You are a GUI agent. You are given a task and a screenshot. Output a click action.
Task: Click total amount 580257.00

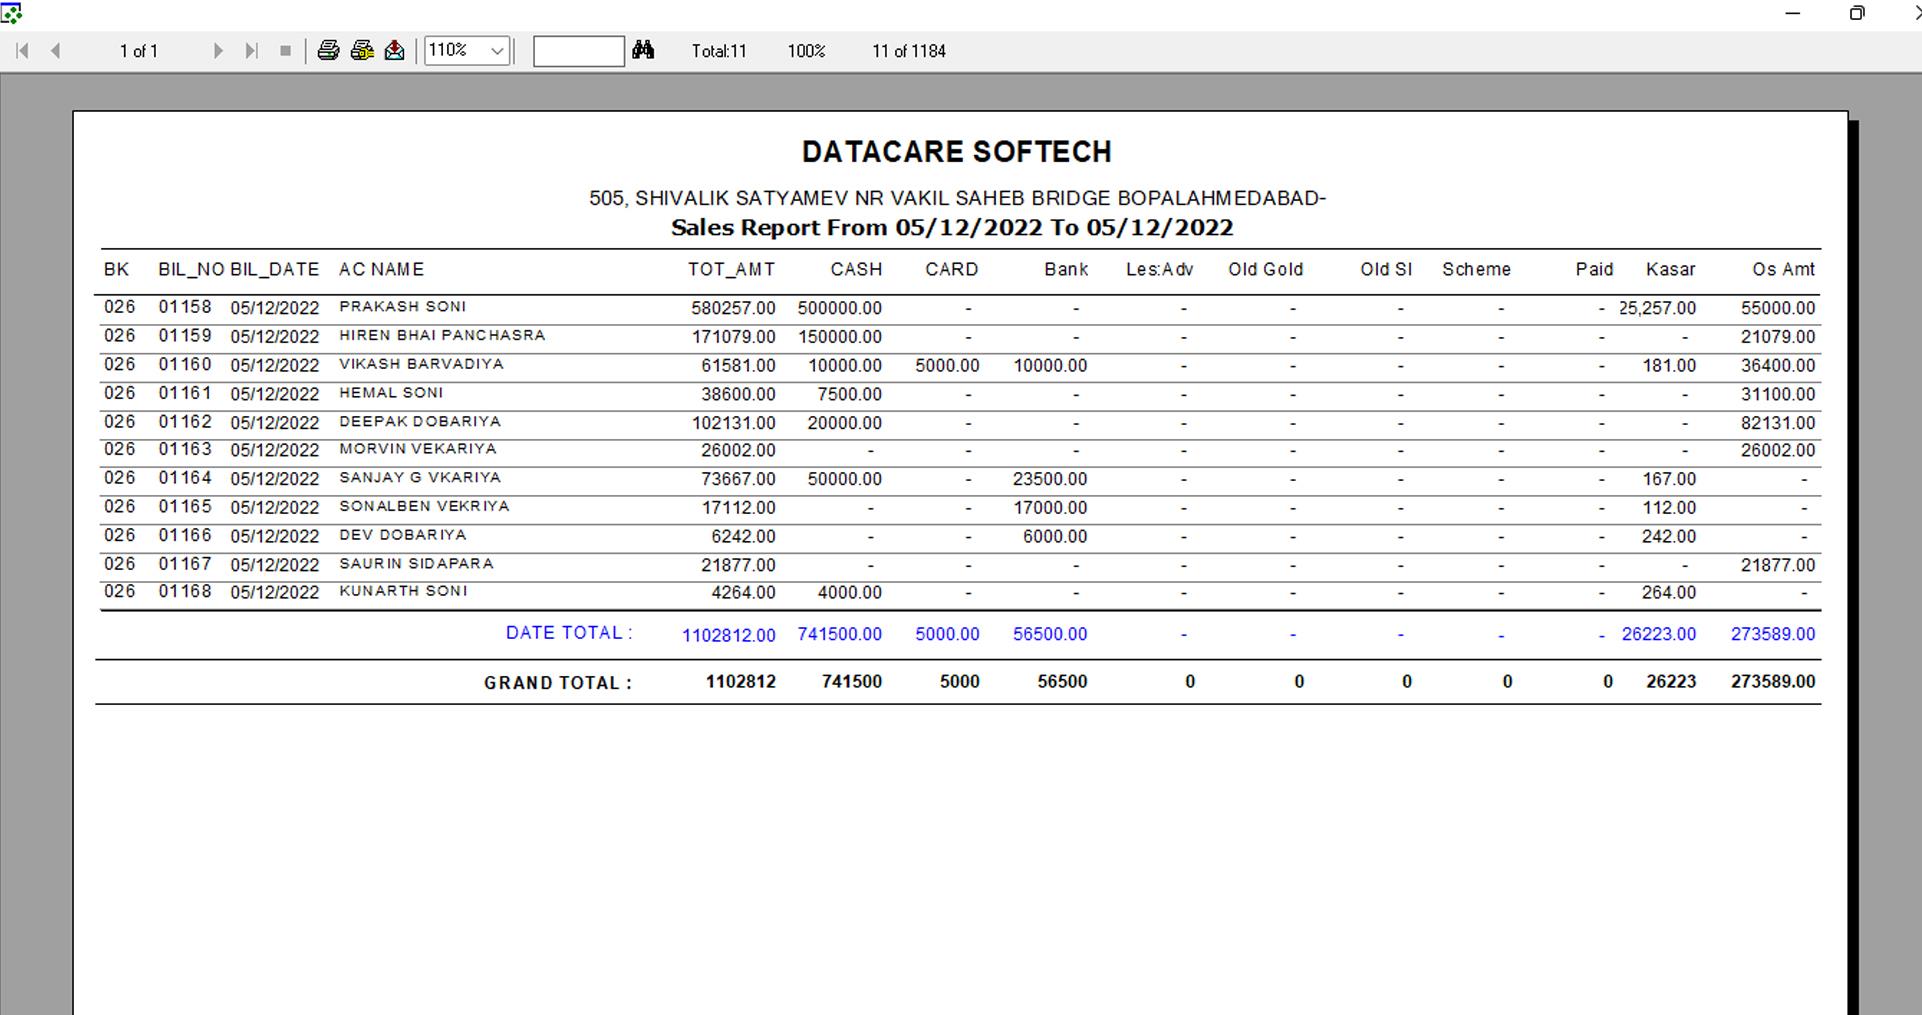[733, 309]
